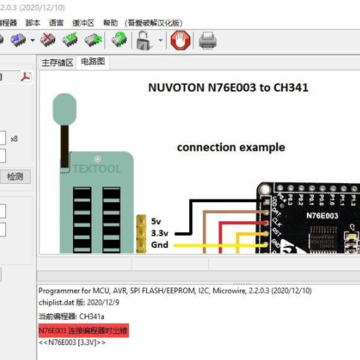Screen dimensions: 360x360
Task: Open the 脚本 menu
Action: (33, 23)
